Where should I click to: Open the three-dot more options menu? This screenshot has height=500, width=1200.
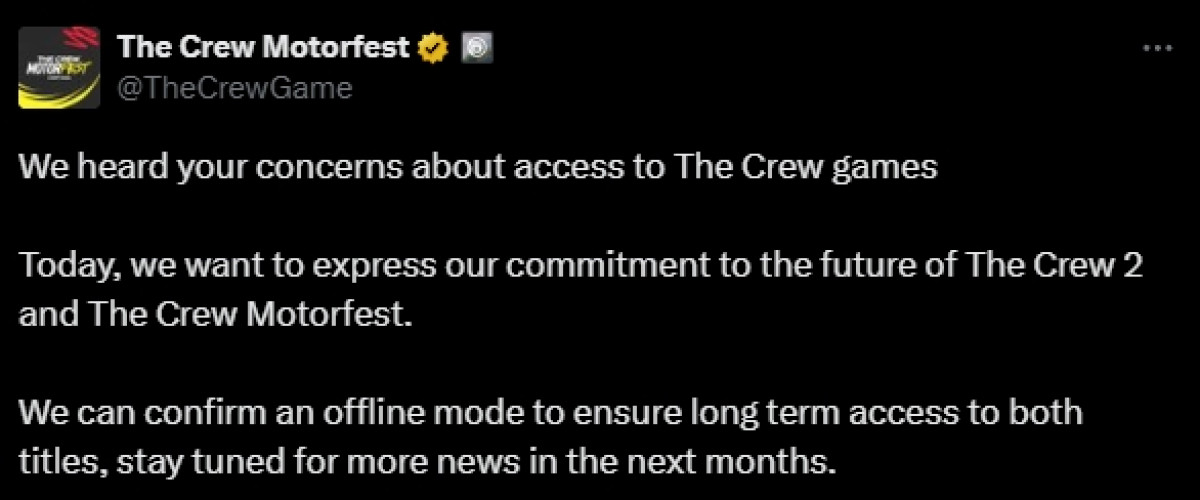pyautogui.click(x=1155, y=49)
